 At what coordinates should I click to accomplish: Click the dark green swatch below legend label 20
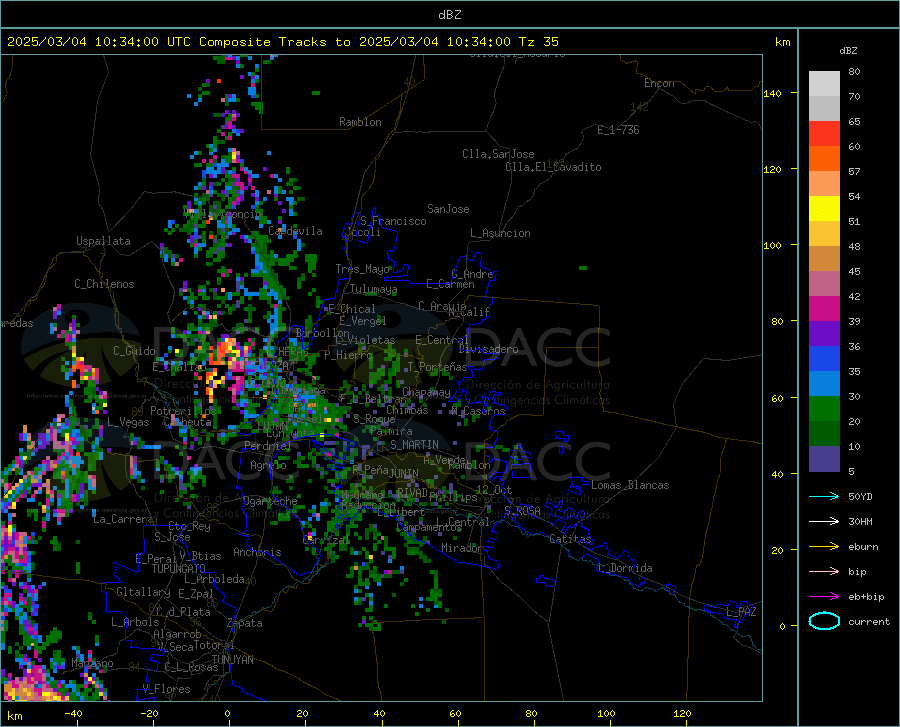(x=824, y=434)
